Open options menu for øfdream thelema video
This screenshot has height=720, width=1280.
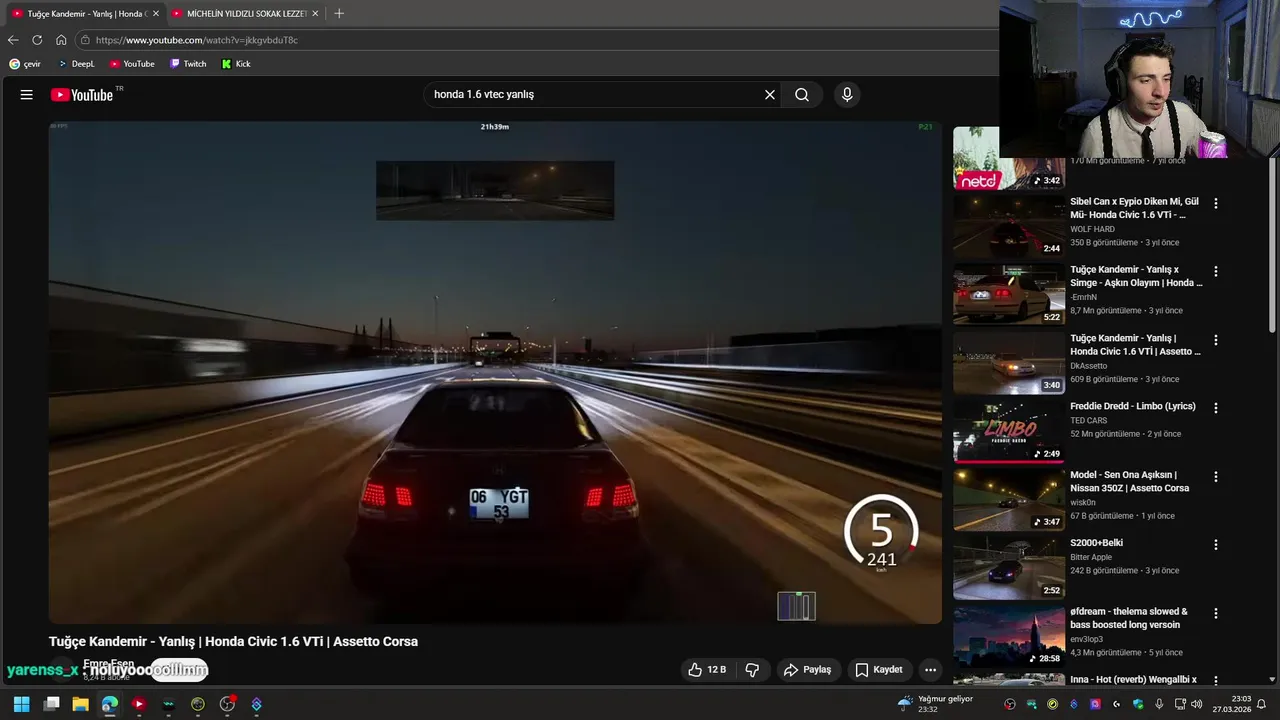click(x=1216, y=613)
